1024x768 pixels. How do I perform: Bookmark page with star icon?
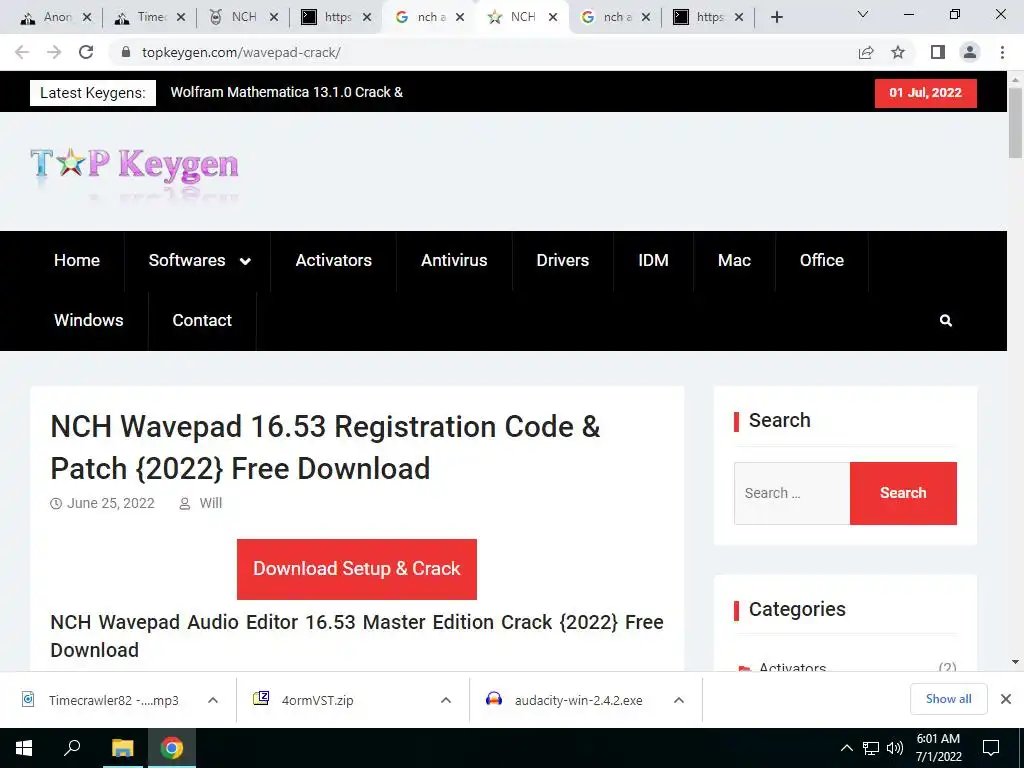point(898,52)
